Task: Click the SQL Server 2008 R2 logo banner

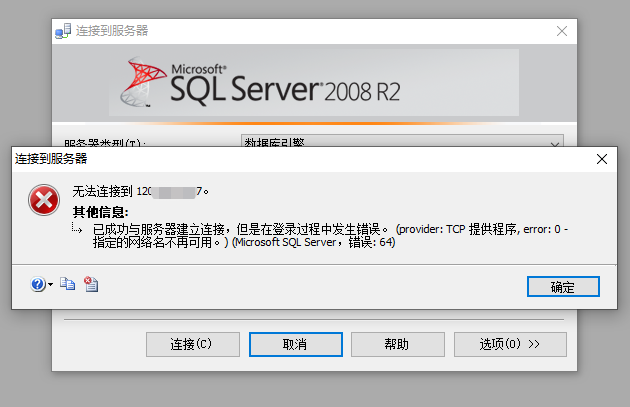Action: coord(314,82)
